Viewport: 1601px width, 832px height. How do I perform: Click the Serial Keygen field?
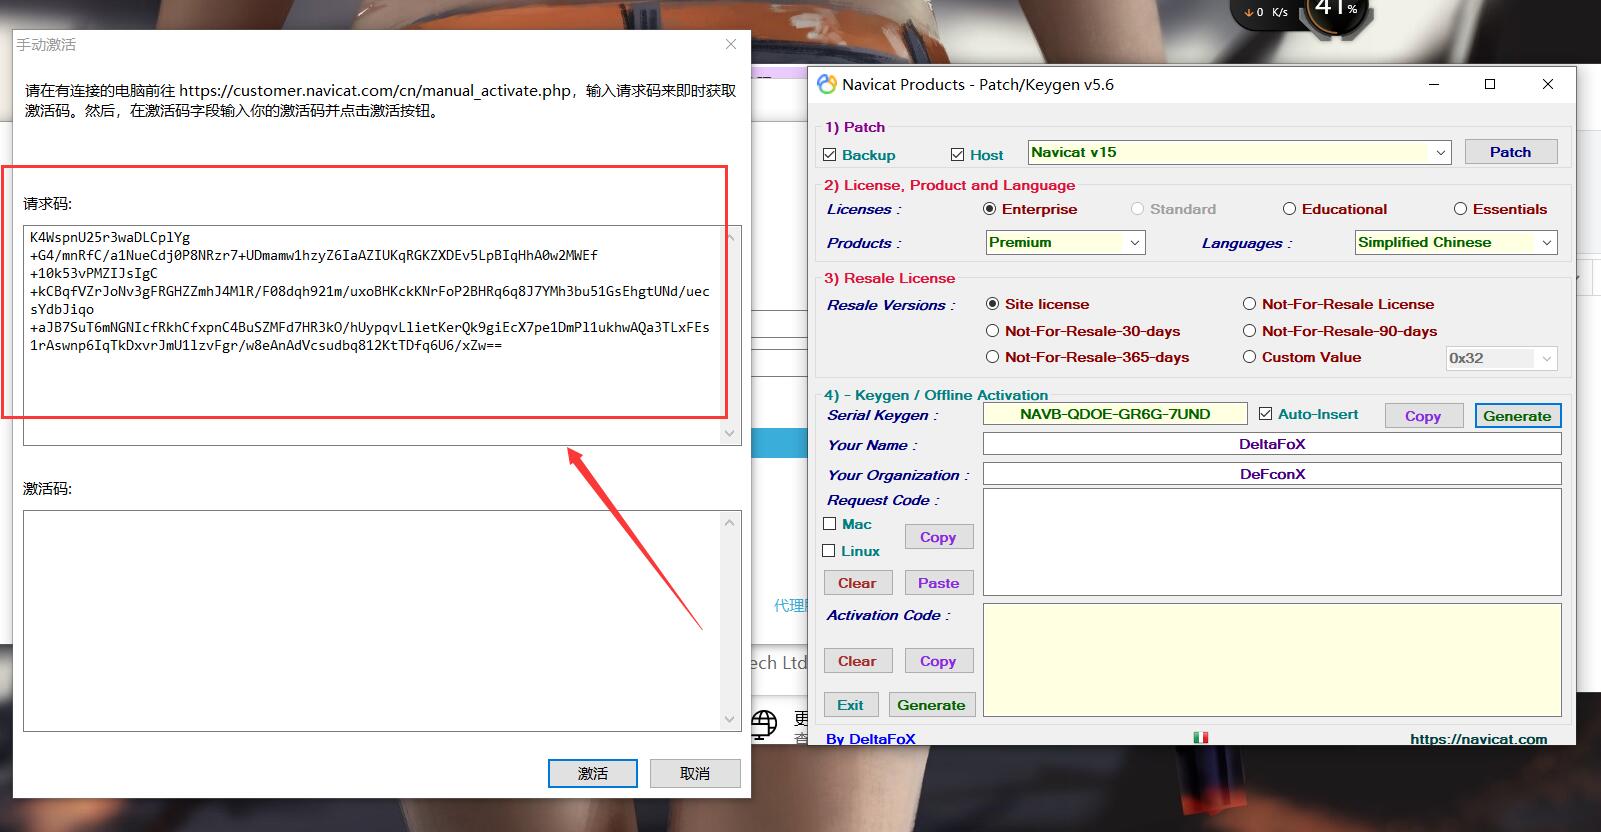tap(1115, 414)
